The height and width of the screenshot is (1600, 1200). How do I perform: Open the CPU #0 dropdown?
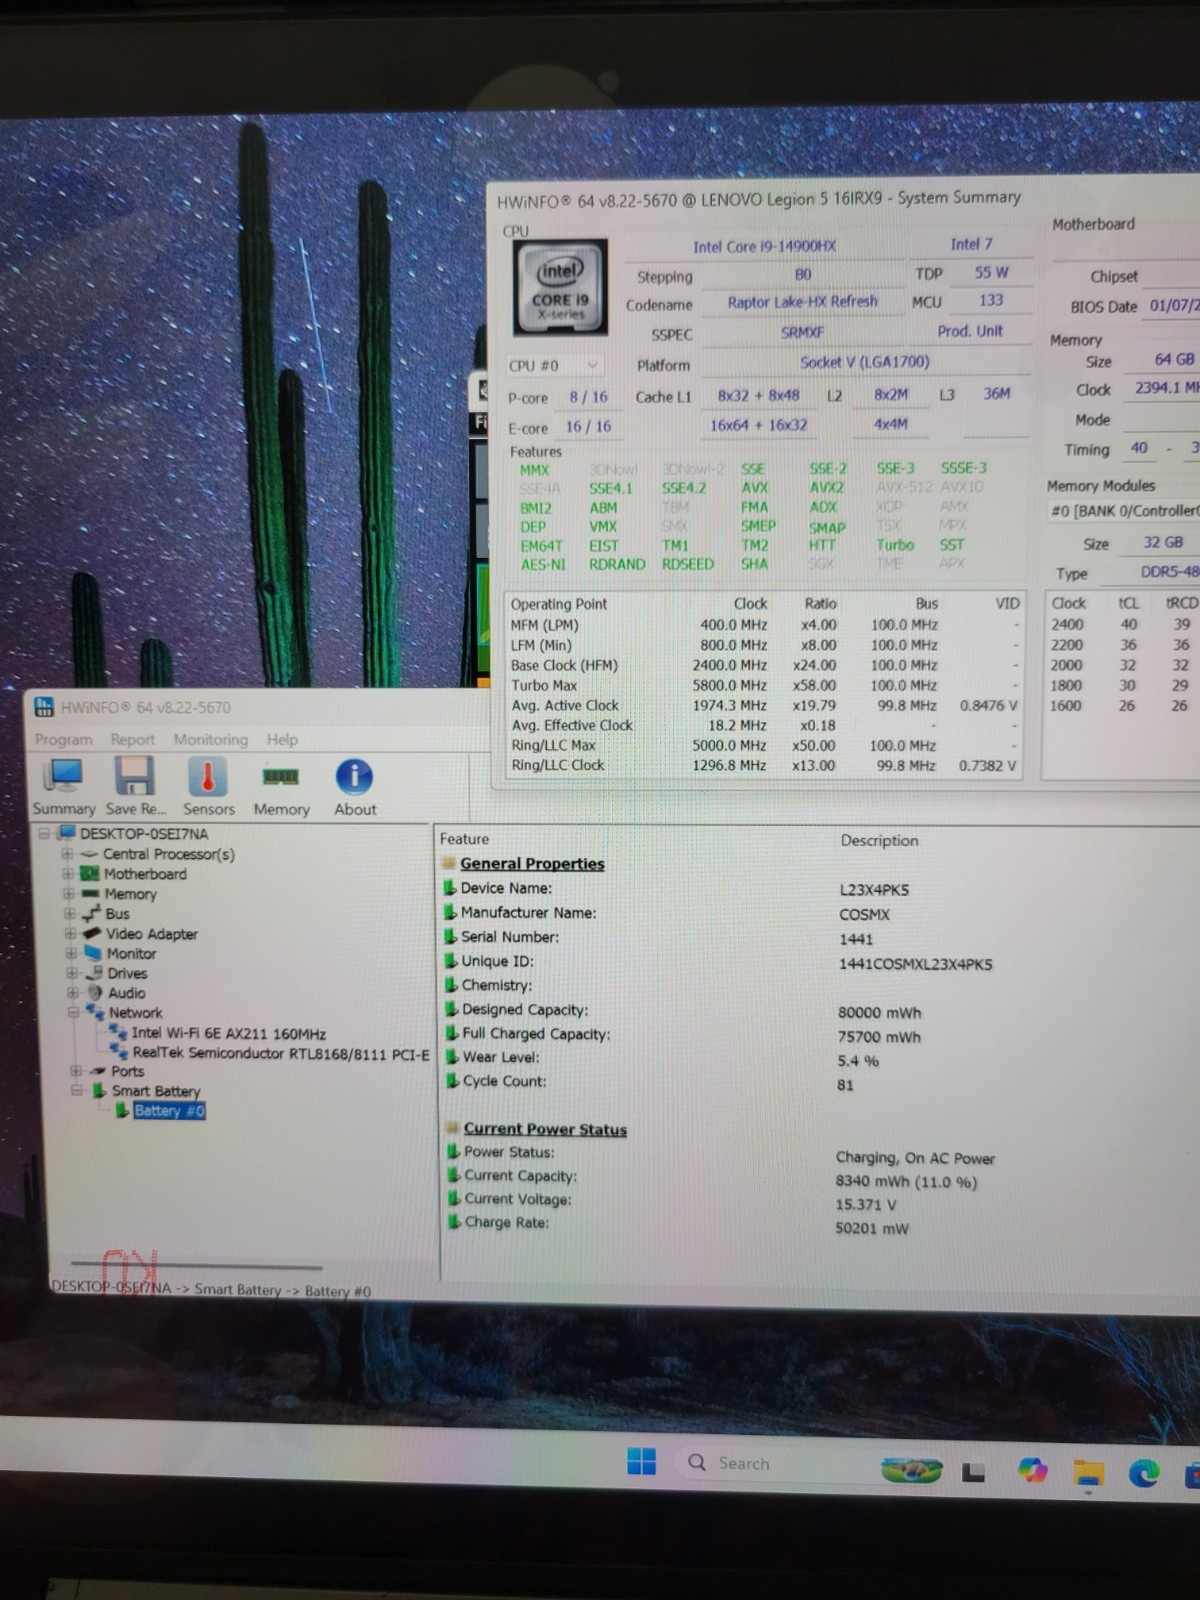(x=553, y=366)
